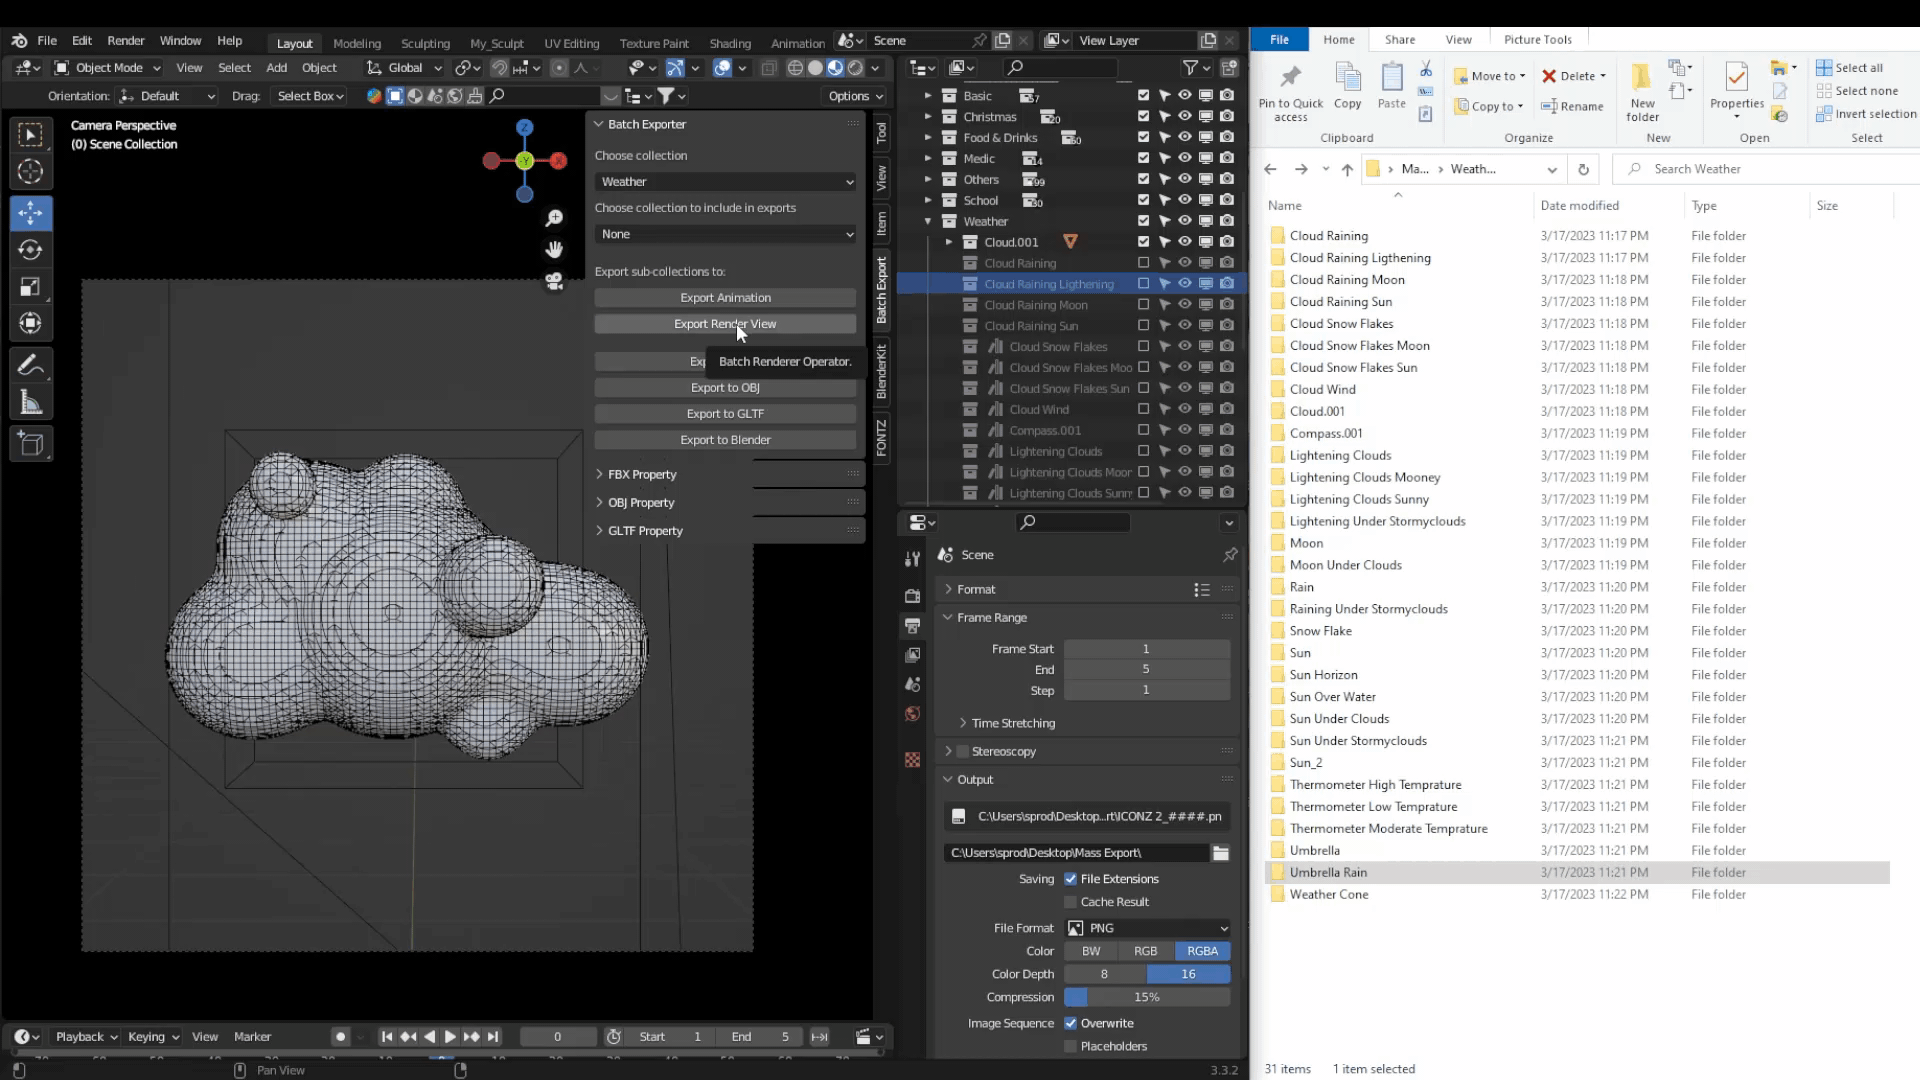Open the Choose collection Weather dropdown
The image size is (1920, 1080).
point(725,182)
